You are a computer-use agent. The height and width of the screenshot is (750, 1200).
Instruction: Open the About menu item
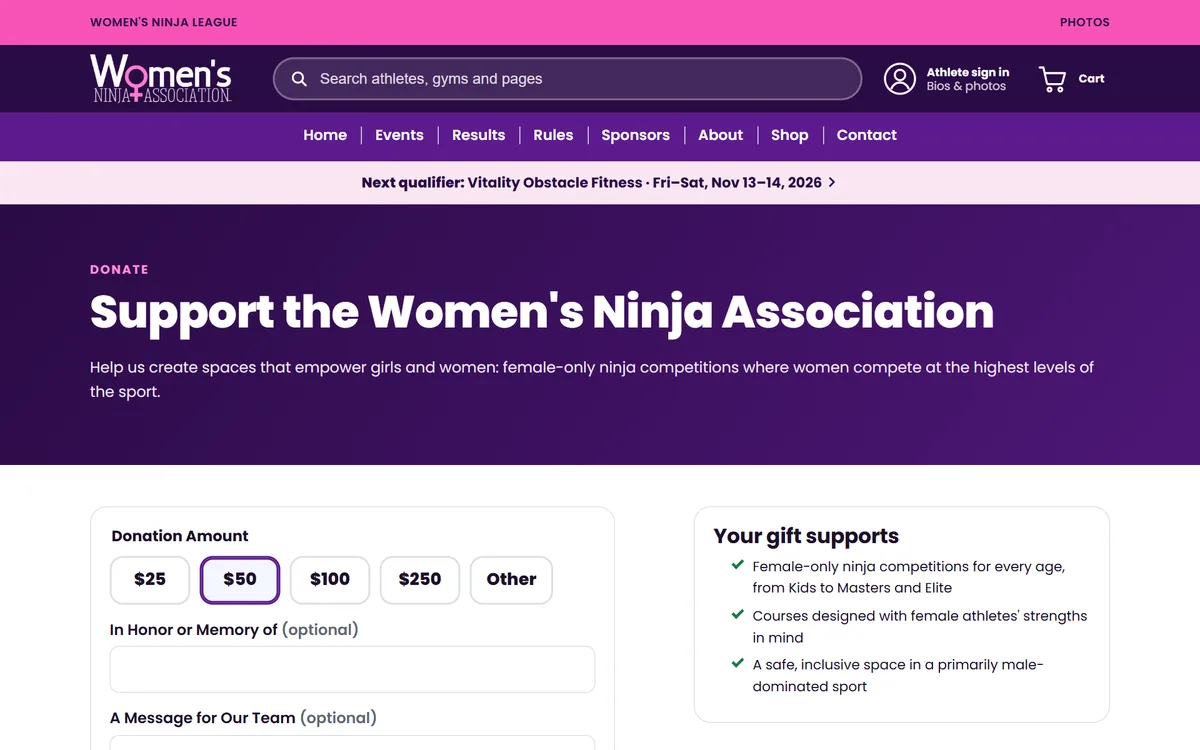[720, 135]
